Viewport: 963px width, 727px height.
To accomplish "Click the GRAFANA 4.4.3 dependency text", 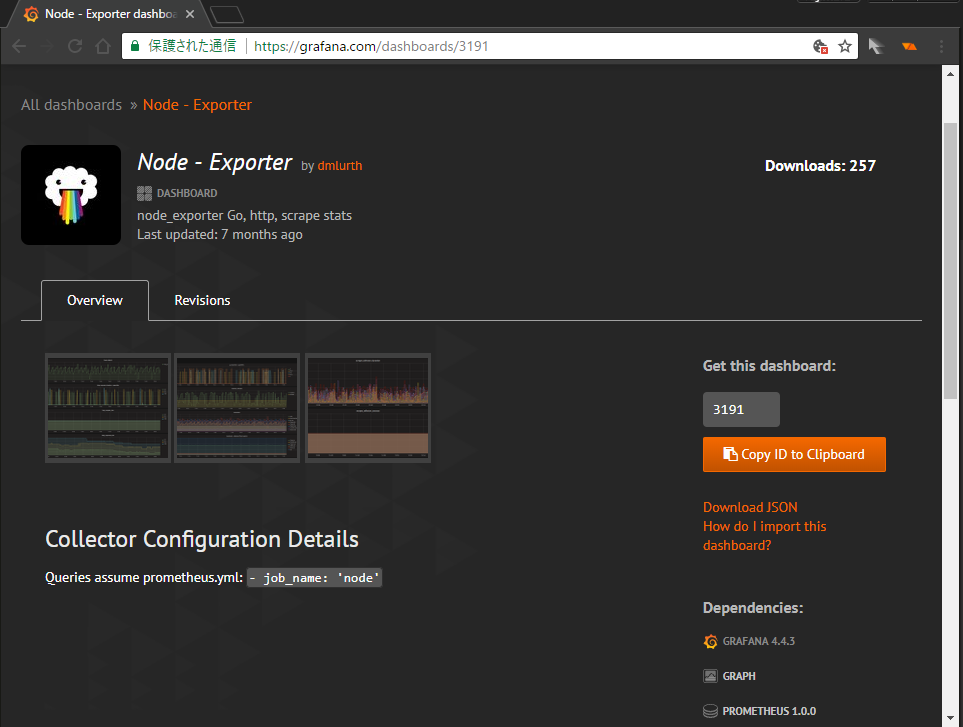I will (758, 641).
